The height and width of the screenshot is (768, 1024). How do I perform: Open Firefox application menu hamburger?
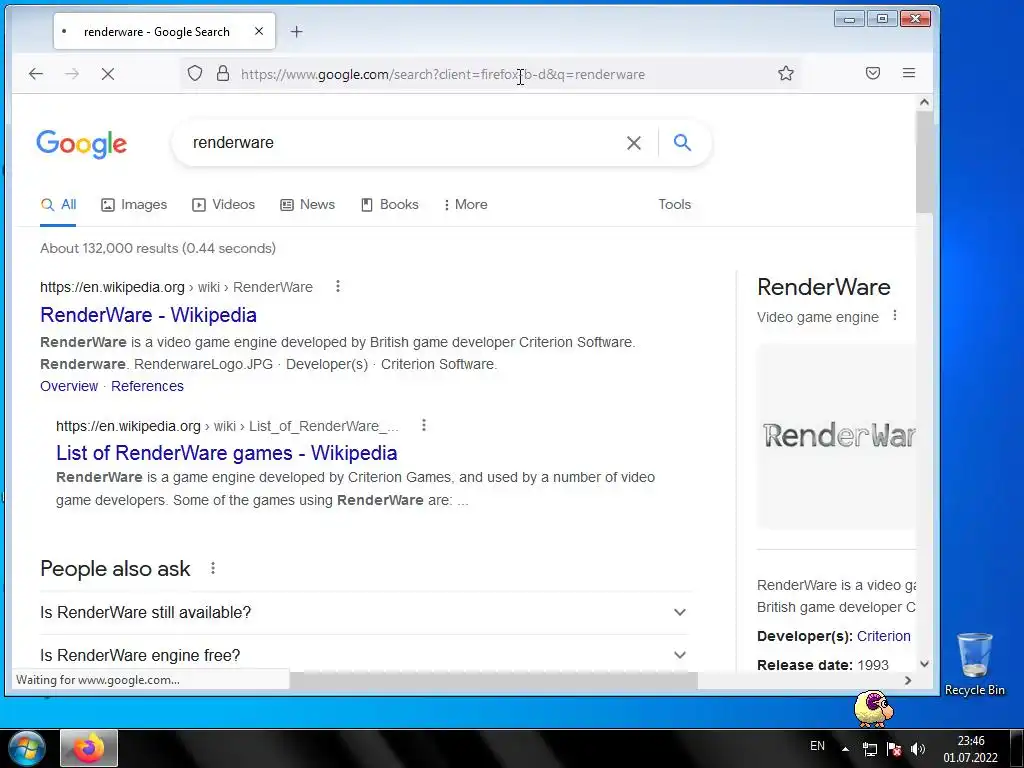(x=908, y=73)
